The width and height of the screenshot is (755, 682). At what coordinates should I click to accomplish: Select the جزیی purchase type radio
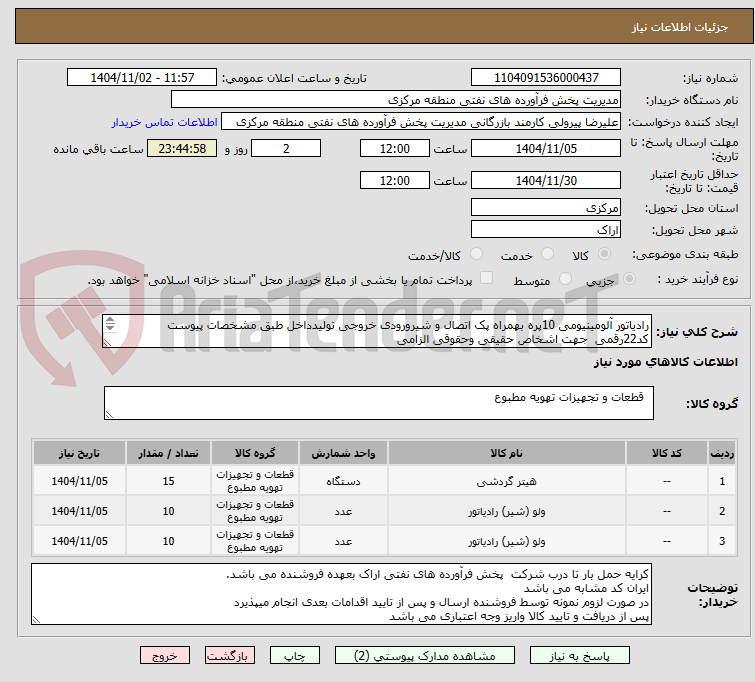(x=629, y=279)
